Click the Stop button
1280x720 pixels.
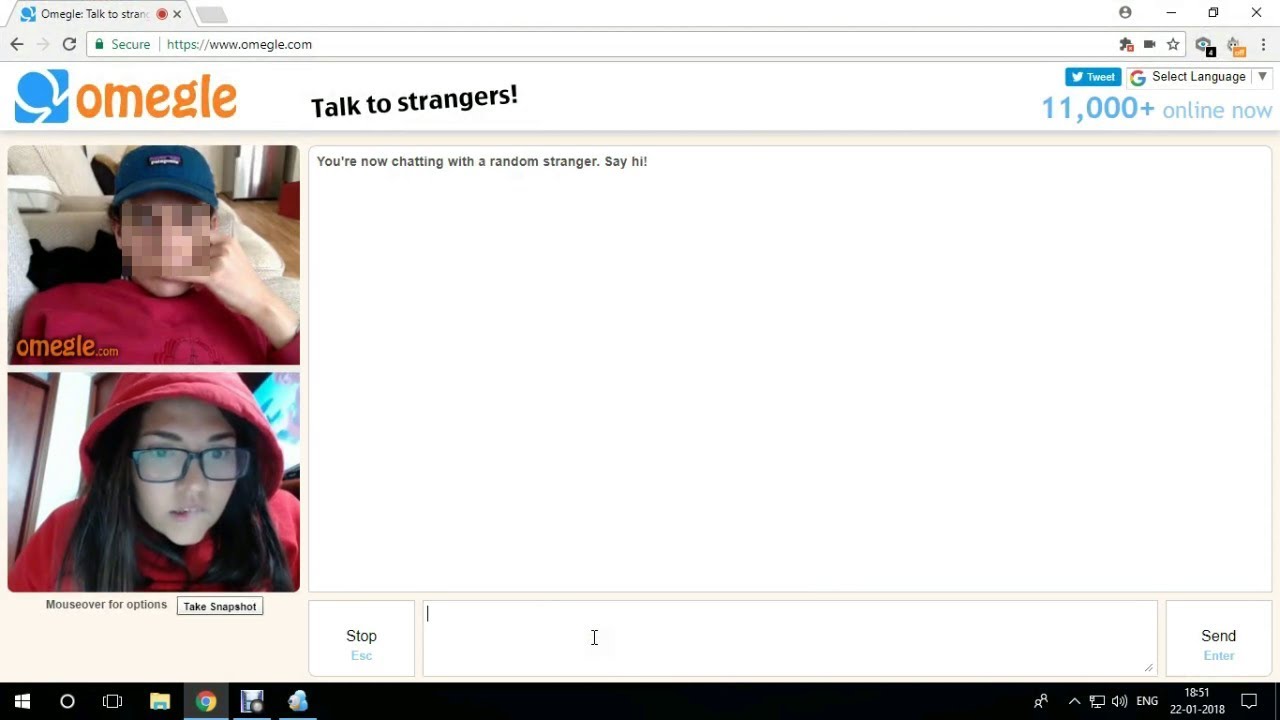(x=361, y=638)
